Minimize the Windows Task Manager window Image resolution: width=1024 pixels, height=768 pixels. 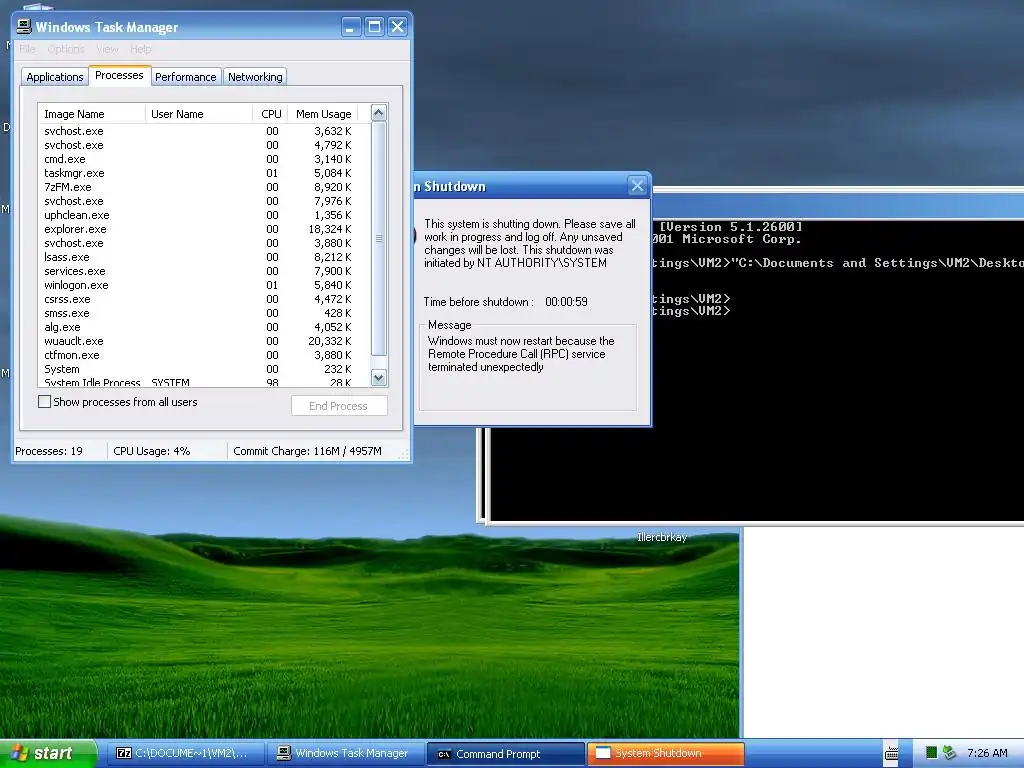351,27
